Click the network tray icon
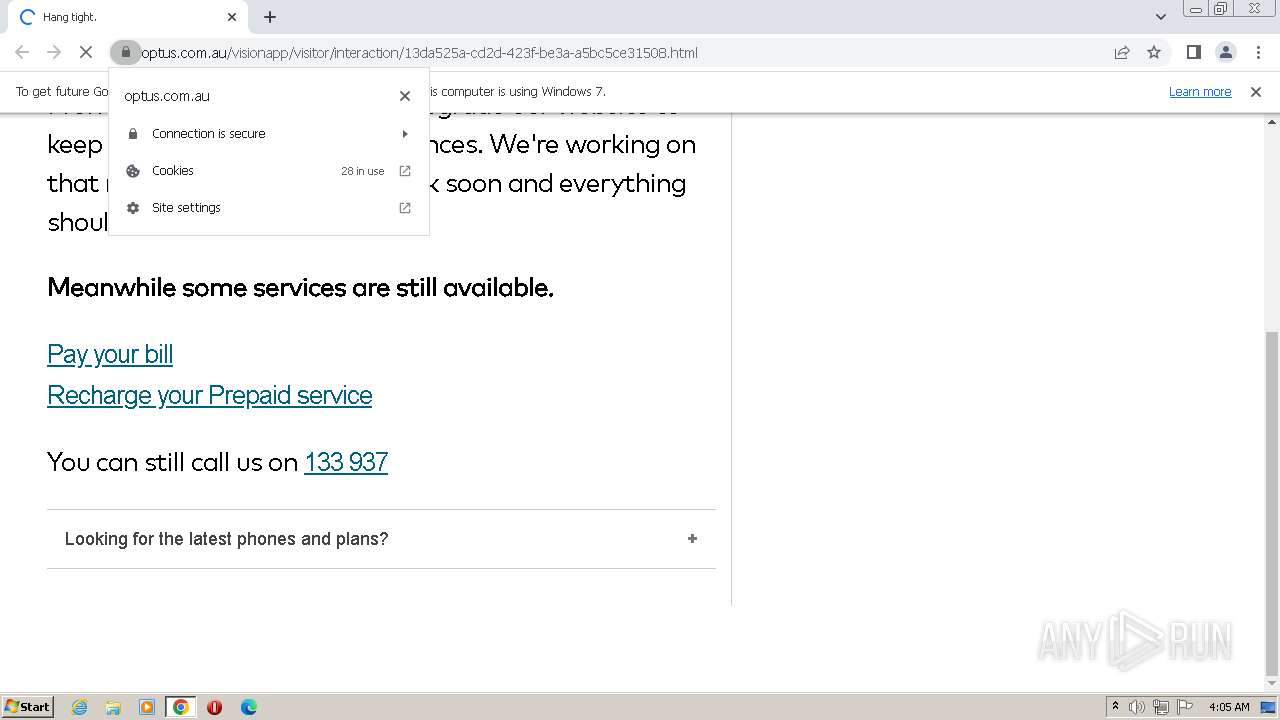Screen dimensions: 1280x720 point(1161,707)
